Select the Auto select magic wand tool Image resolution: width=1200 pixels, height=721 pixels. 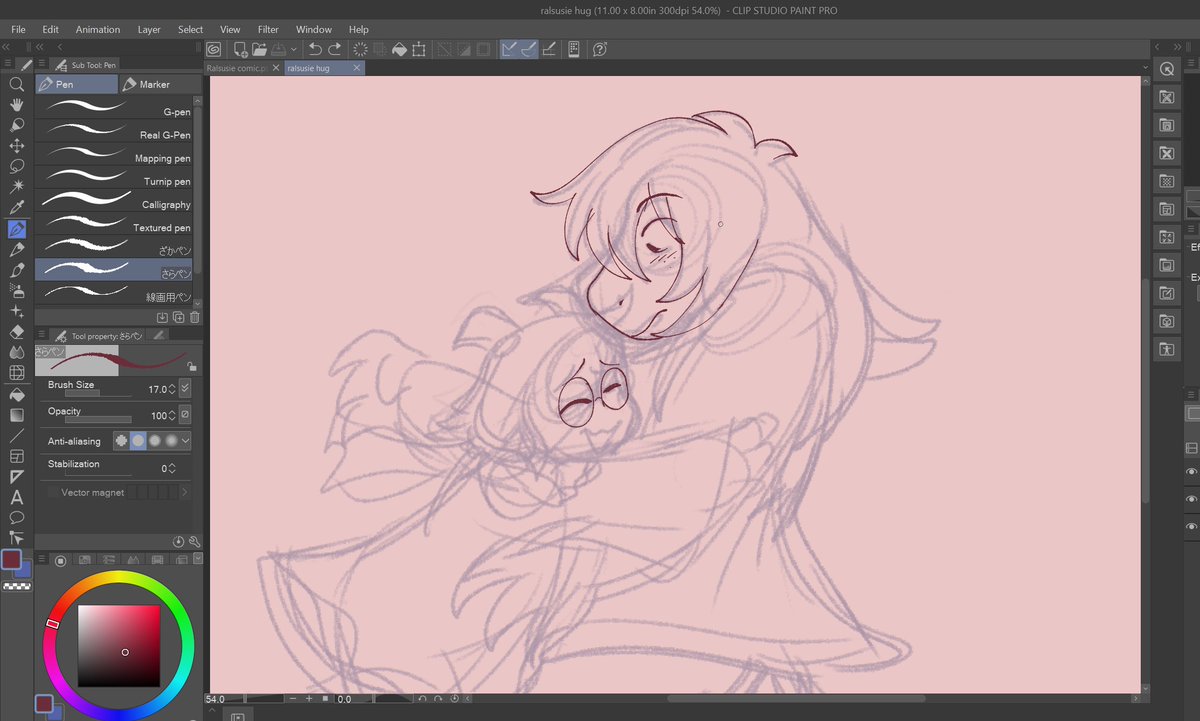17,187
